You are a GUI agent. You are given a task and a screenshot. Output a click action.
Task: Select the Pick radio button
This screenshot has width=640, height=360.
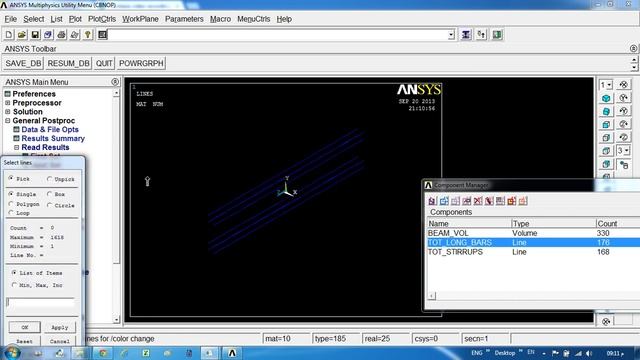click(x=11, y=178)
